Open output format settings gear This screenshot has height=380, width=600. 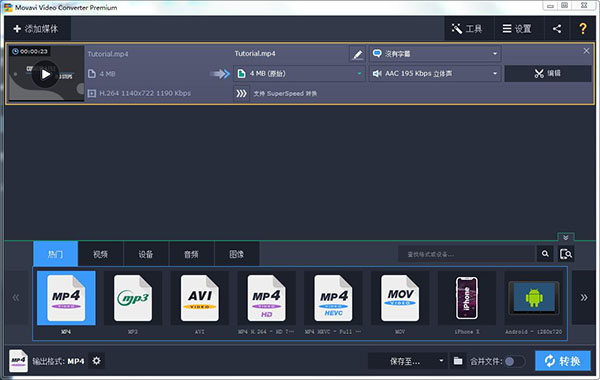[x=96, y=361]
